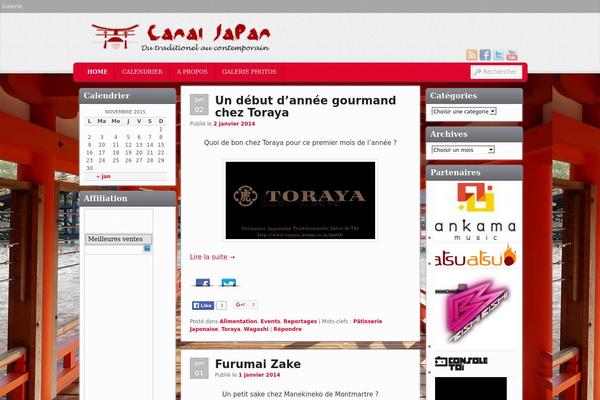Open the Toraya article title
The height and width of the screenshot is (400, 600).
[305, 106]
